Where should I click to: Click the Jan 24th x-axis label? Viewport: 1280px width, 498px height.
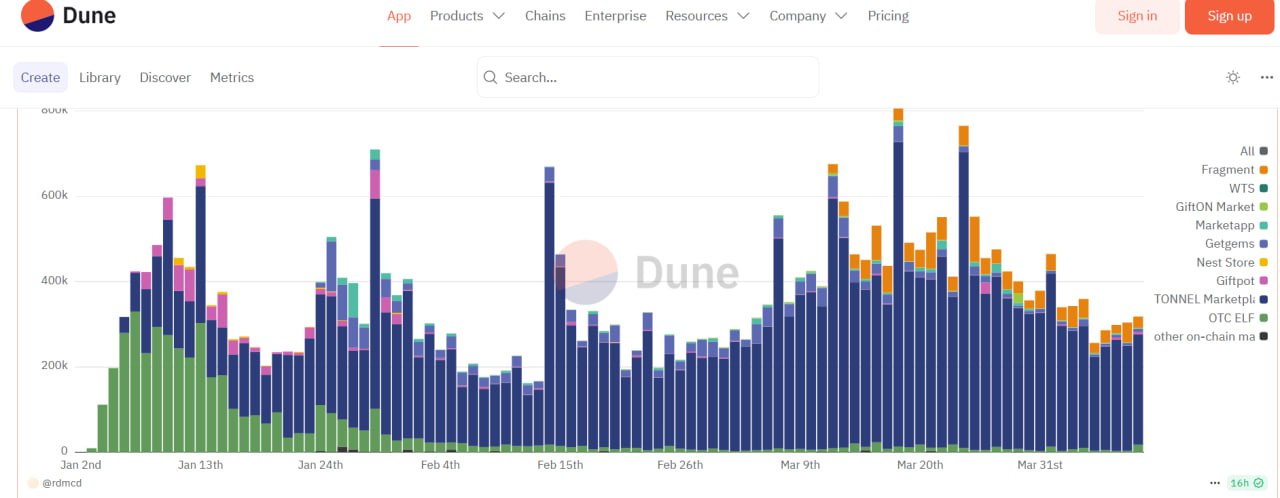pyautogui.click(x=321, y=465)
